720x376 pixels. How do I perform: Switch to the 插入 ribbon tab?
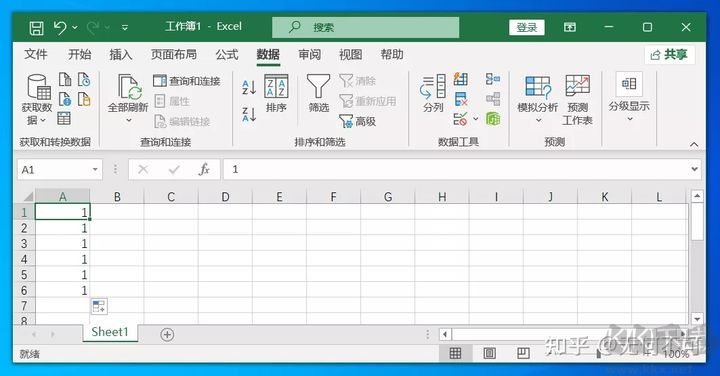[121, 55]
